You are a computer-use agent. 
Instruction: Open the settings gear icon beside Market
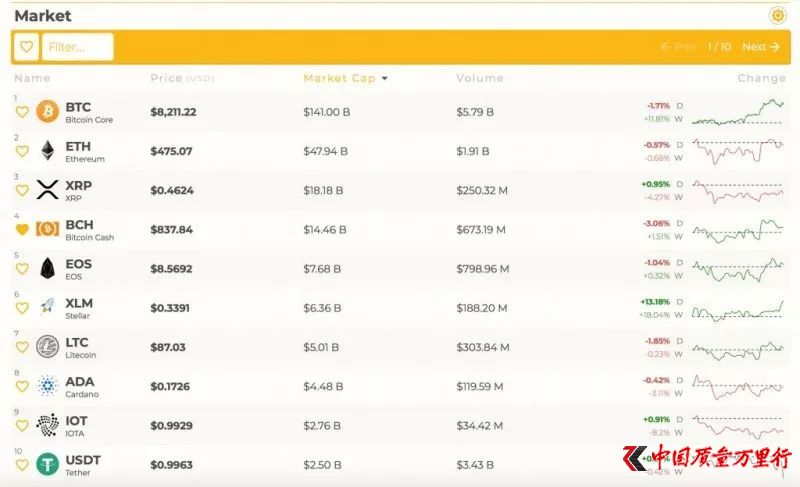tap(778, 15)
